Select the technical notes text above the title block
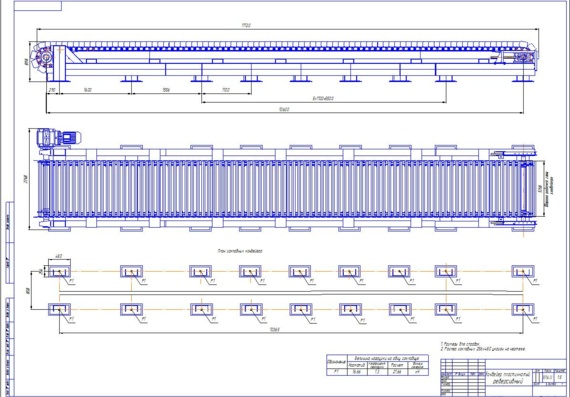Viewport: 570px width, 397px height. pyautogui.click(x=483, y=346)
